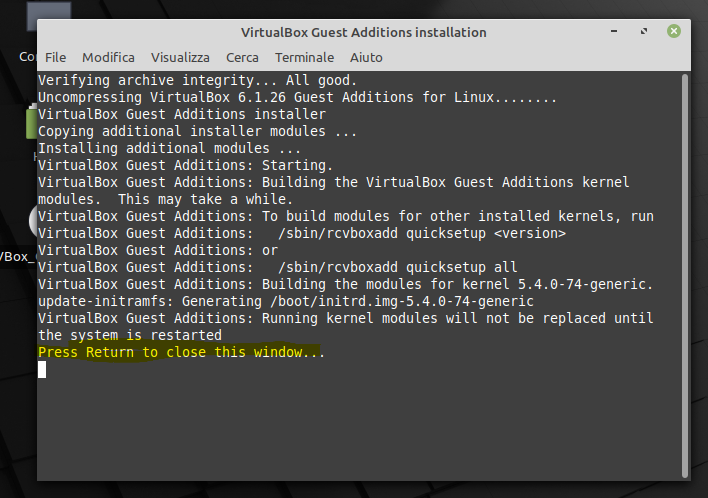Open the Cerca menu
Screen dimensions: 708x498
tap(242, 58)
